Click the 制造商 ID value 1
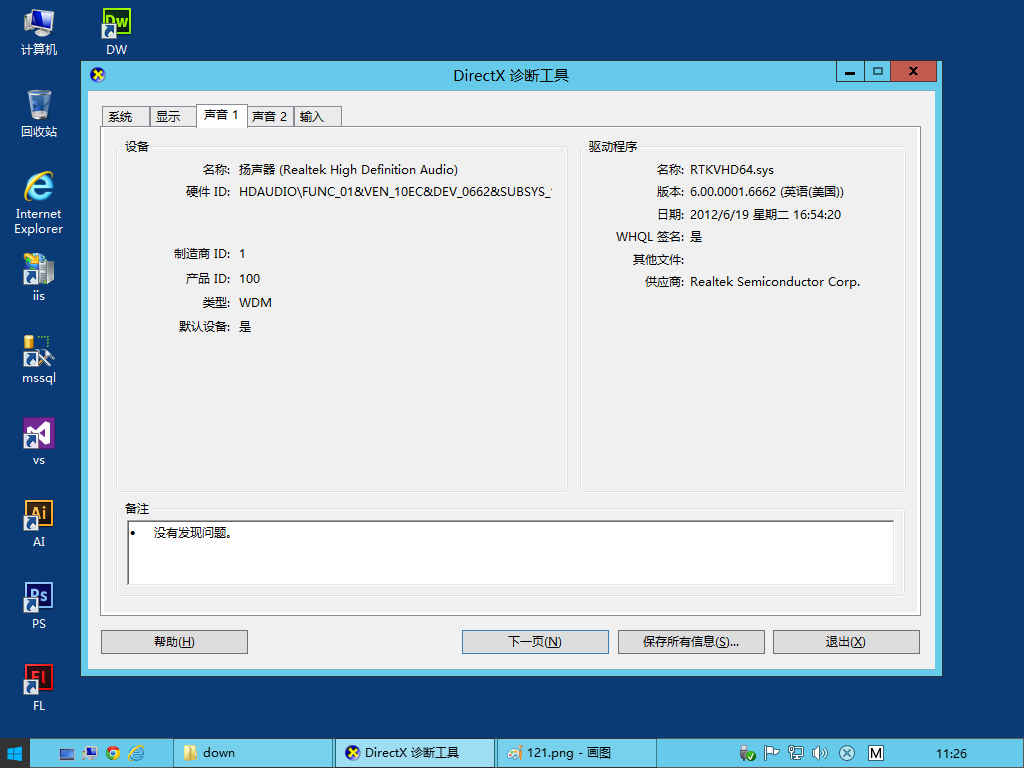 tap(242, 254)
